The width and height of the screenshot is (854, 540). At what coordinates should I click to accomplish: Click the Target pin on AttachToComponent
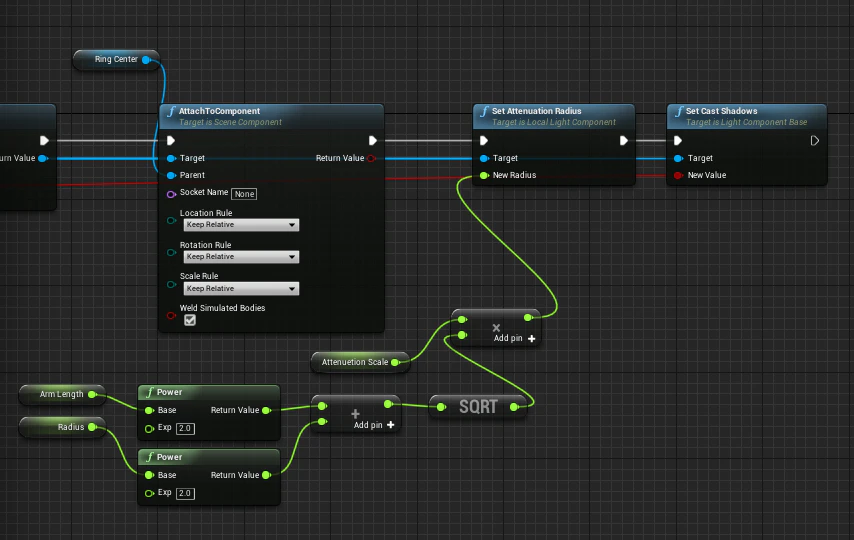[171, 158]
